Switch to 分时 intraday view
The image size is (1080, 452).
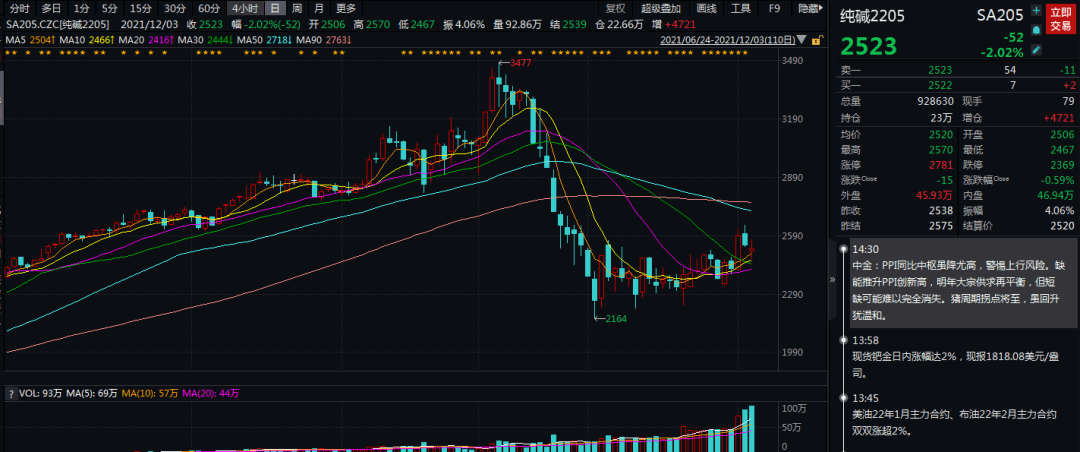[x=18, y=7]
